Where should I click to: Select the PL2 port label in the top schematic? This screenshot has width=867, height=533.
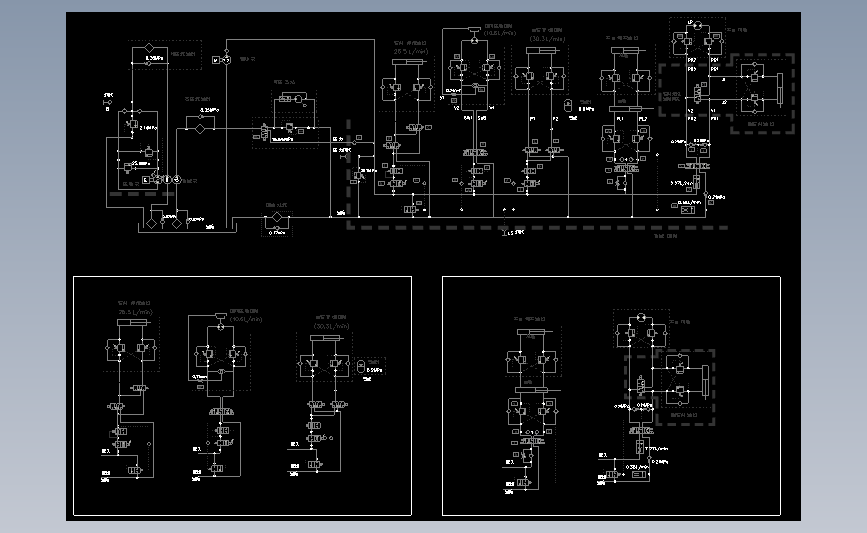coord(643,119)
